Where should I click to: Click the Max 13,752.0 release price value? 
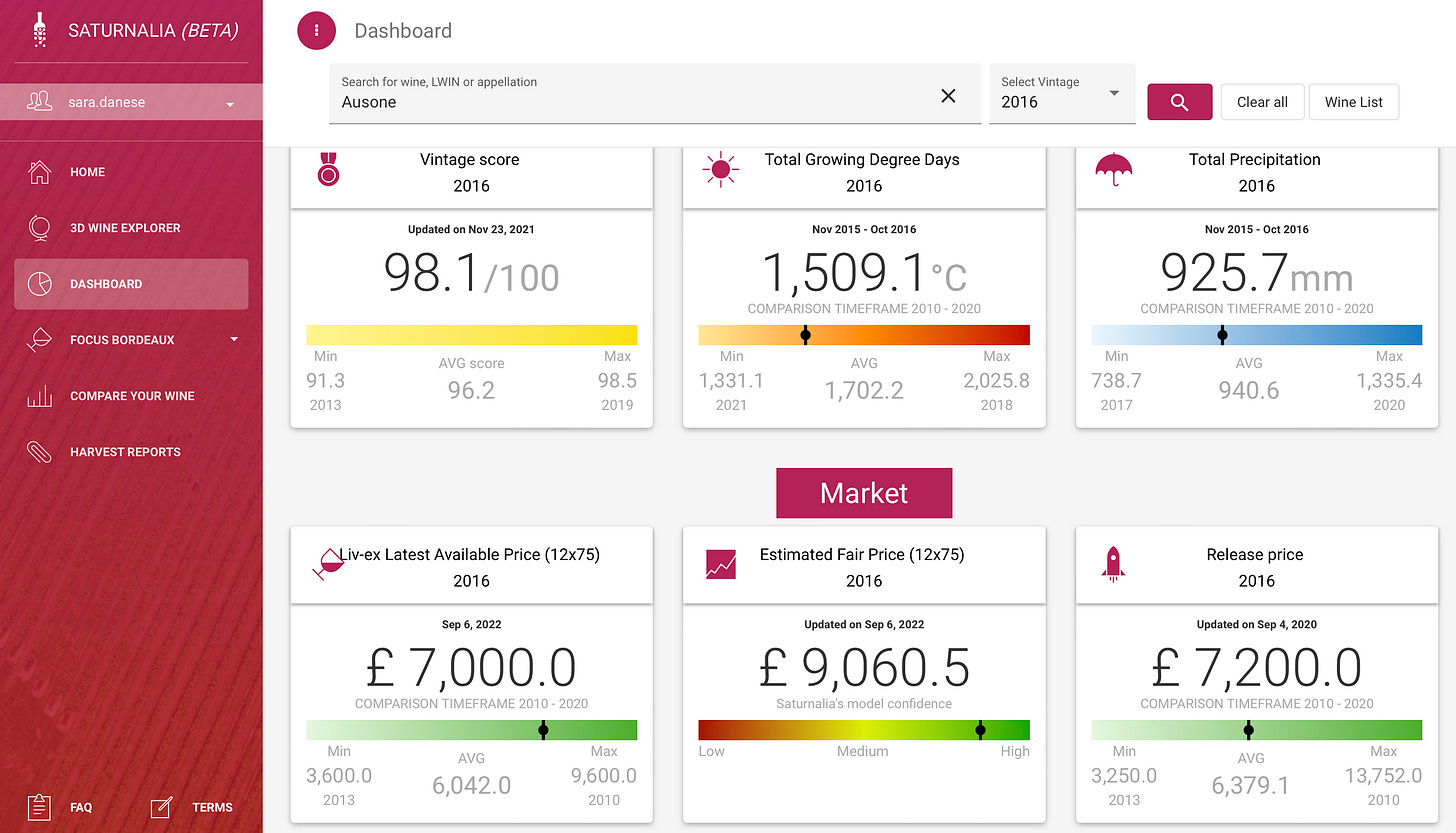click(x=1383, y=776)
